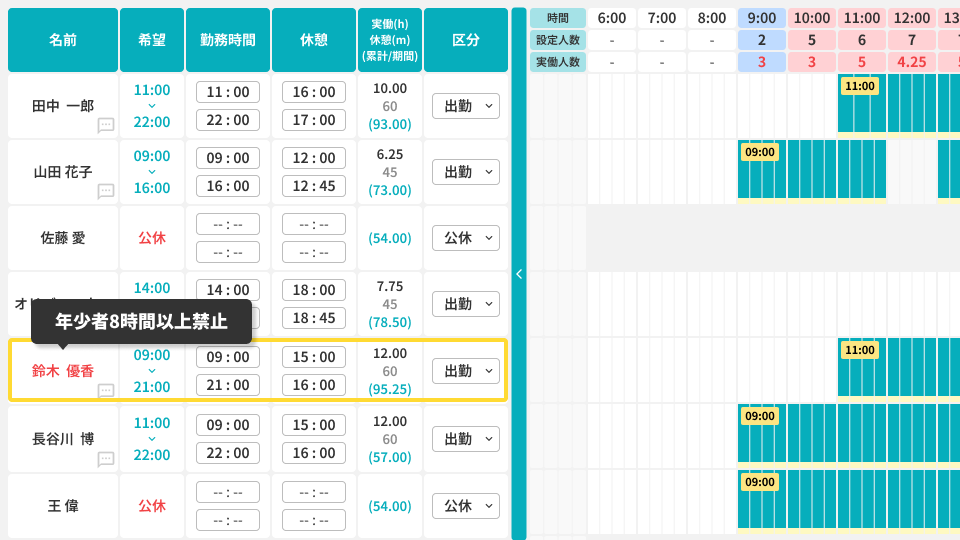Open 区分 dropdown in the 14:00 shift row
Screen dimensions: 960x540
pos(466,304)
